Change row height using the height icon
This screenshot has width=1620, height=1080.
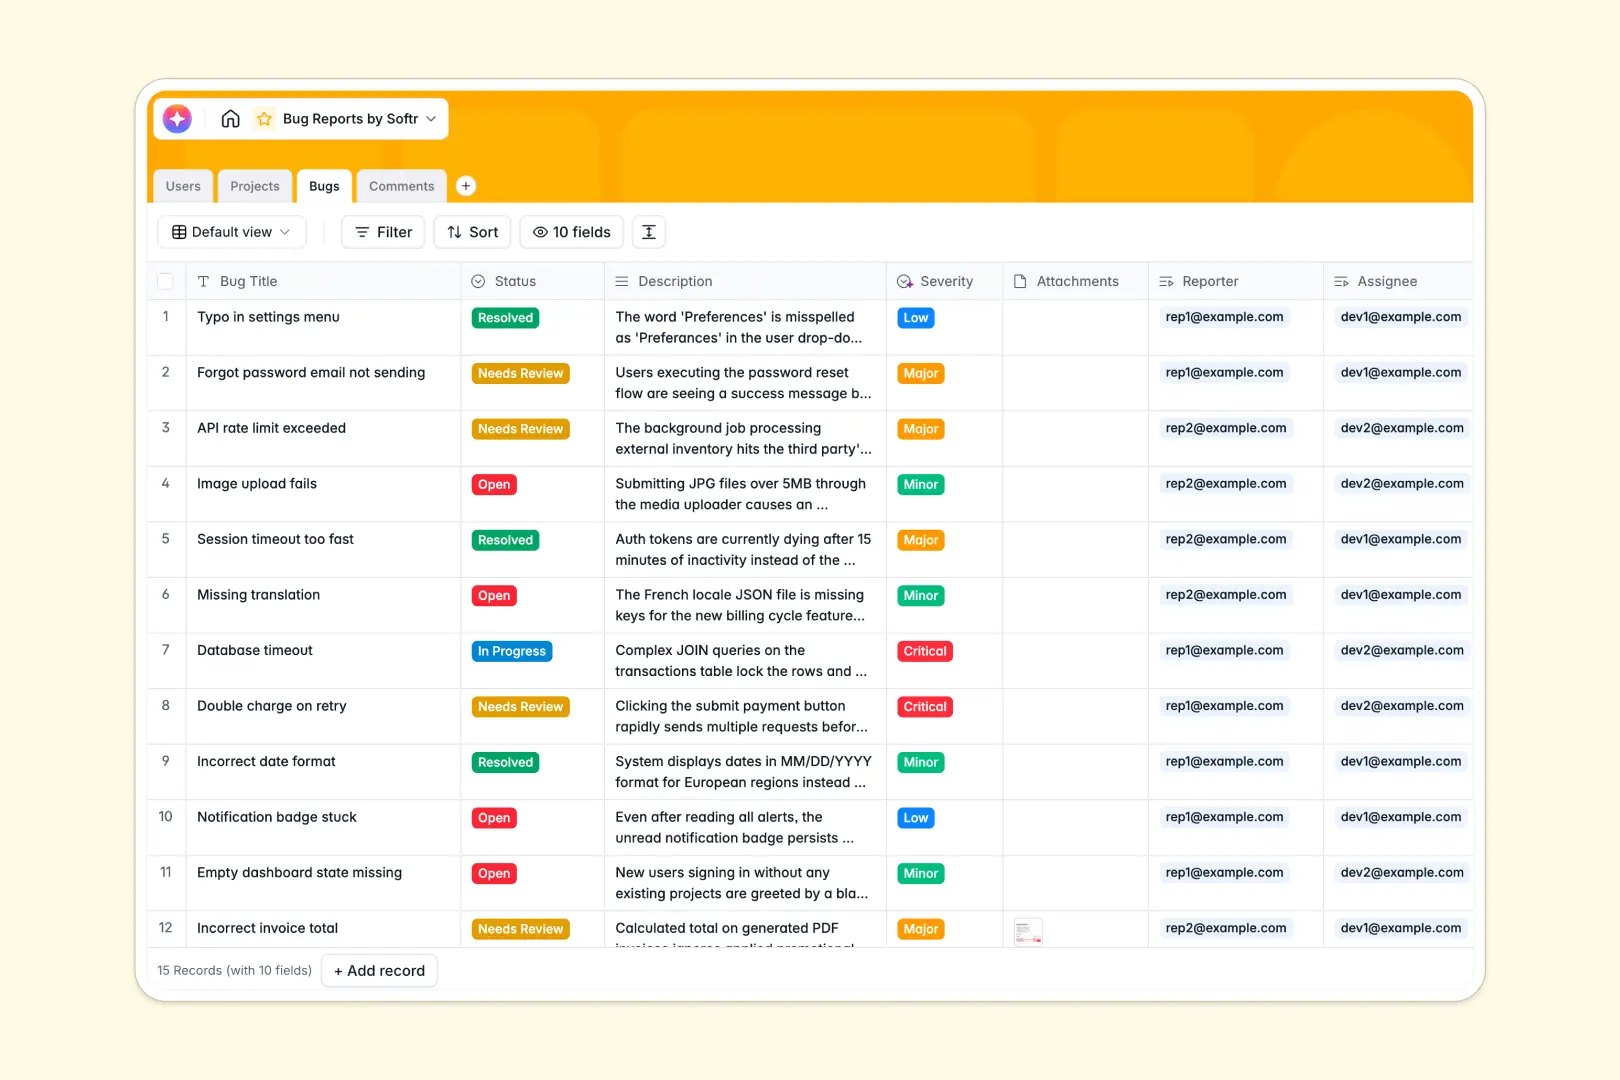click(x=649, y=232)
